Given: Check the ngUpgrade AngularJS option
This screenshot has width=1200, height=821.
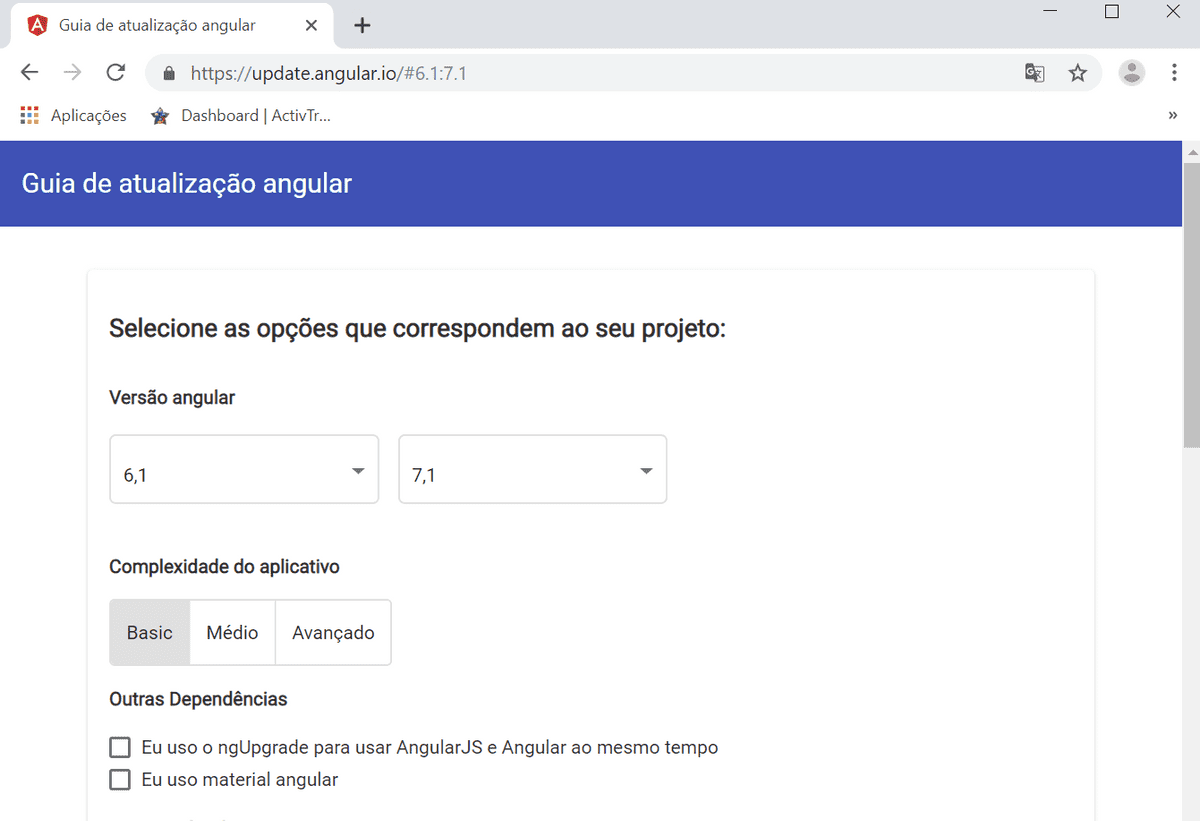Looking at the screenshot, I should coord(120,747).
